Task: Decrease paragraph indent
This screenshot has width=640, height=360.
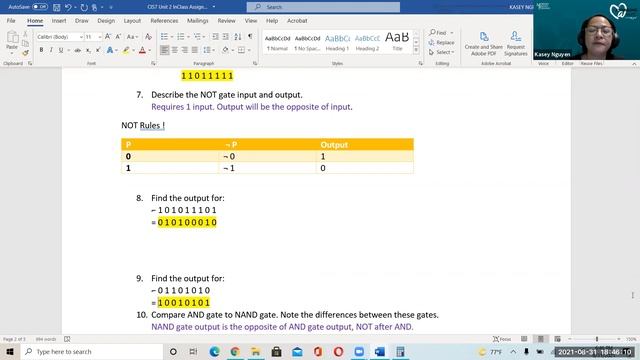Action: point(215,37)
